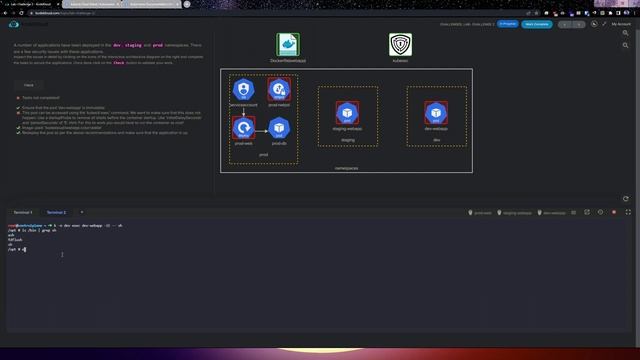640x360 pixels.
Task: Select the prod-netpol network policy icon
Action: [x=279, y=89]
